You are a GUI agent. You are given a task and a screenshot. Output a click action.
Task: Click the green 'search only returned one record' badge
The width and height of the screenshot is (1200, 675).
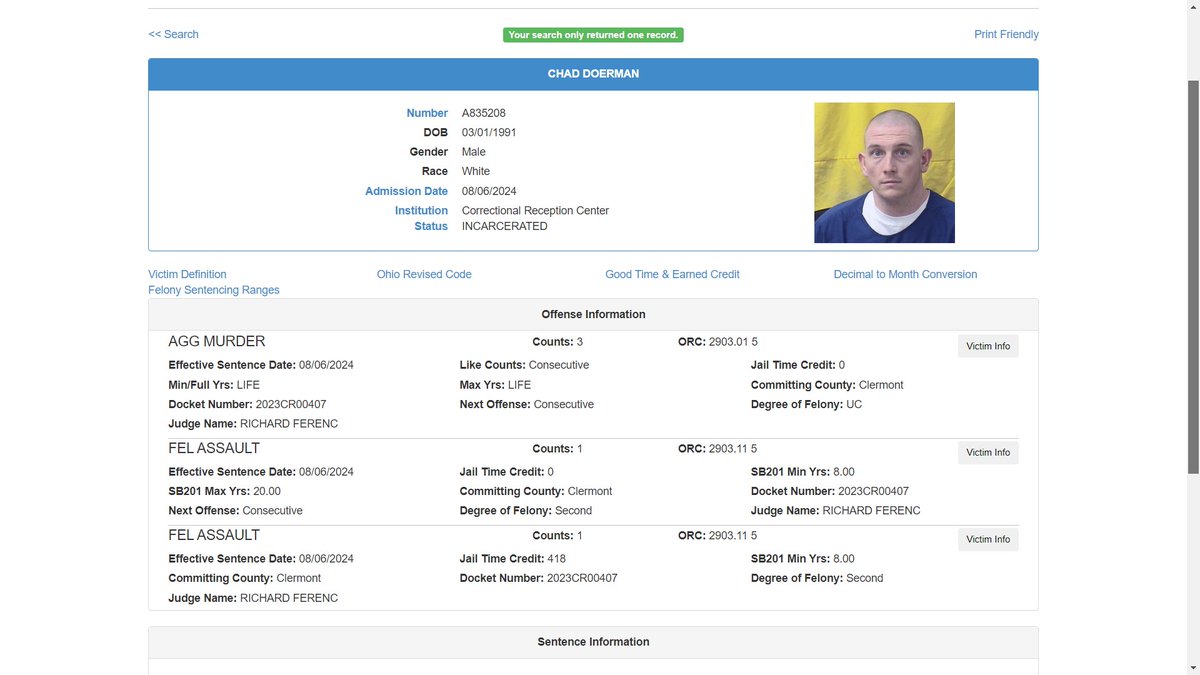pyautogui.click(x=593, y=35)
